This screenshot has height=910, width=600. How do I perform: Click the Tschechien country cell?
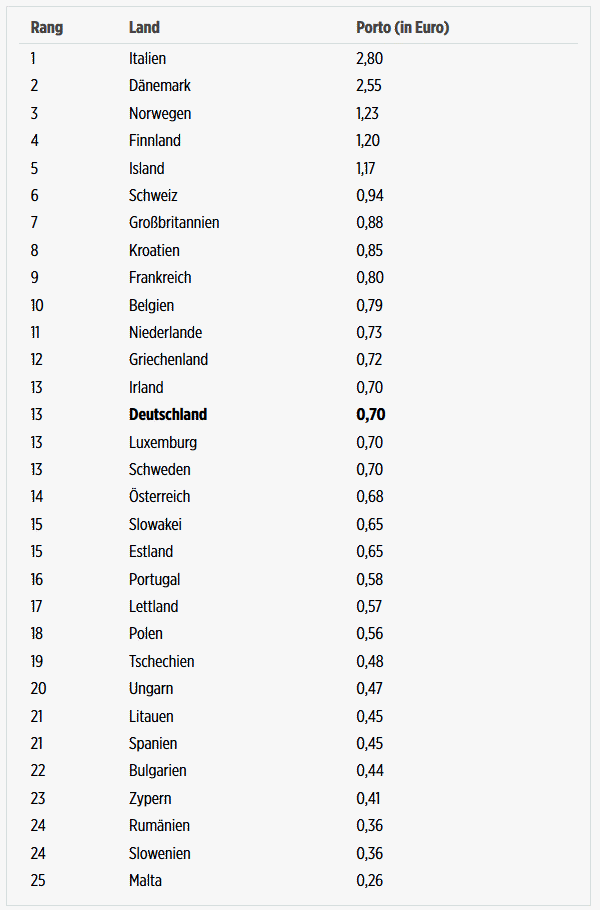(161, 661)
